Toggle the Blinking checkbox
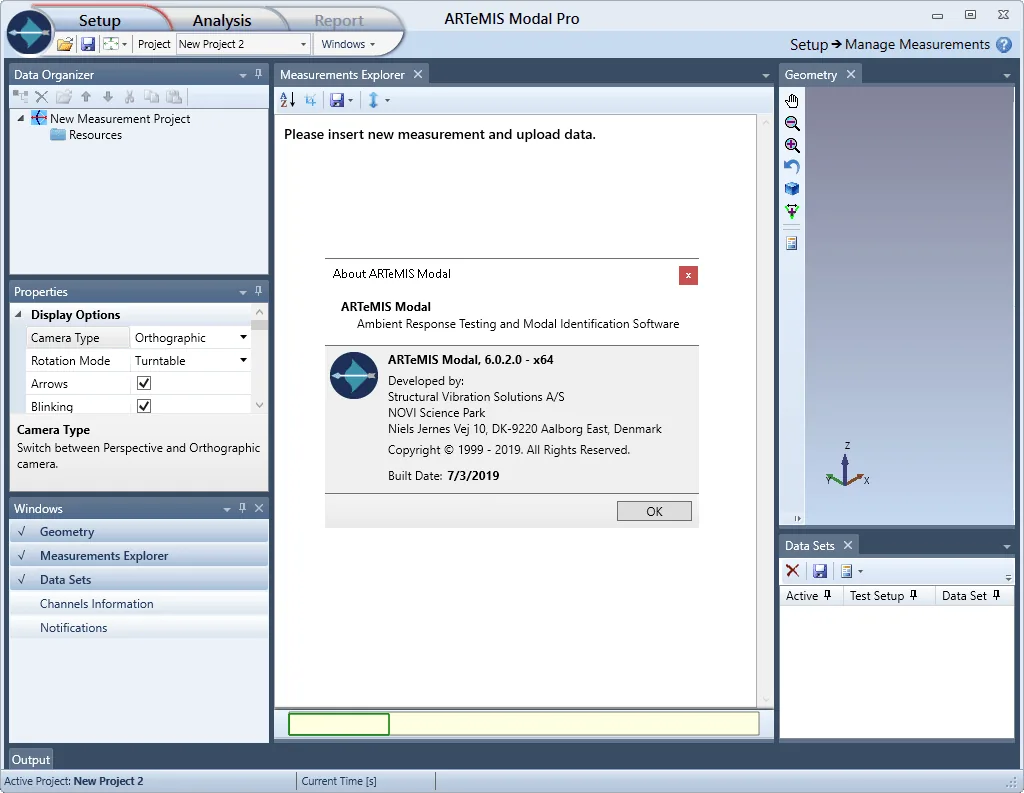The height and width of the screenshot is (793, 1024). (144, 406)
